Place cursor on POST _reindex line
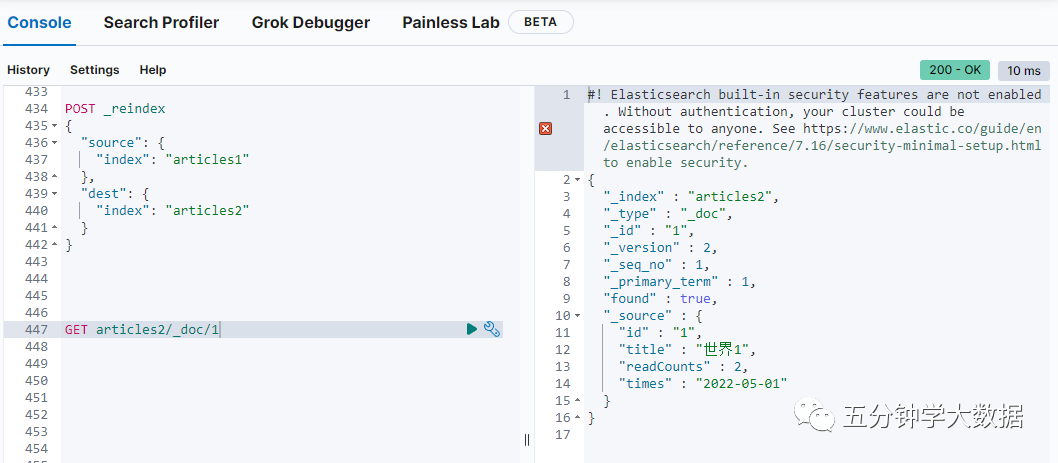Screen dimensions: 1058x463 coord(115,108)
